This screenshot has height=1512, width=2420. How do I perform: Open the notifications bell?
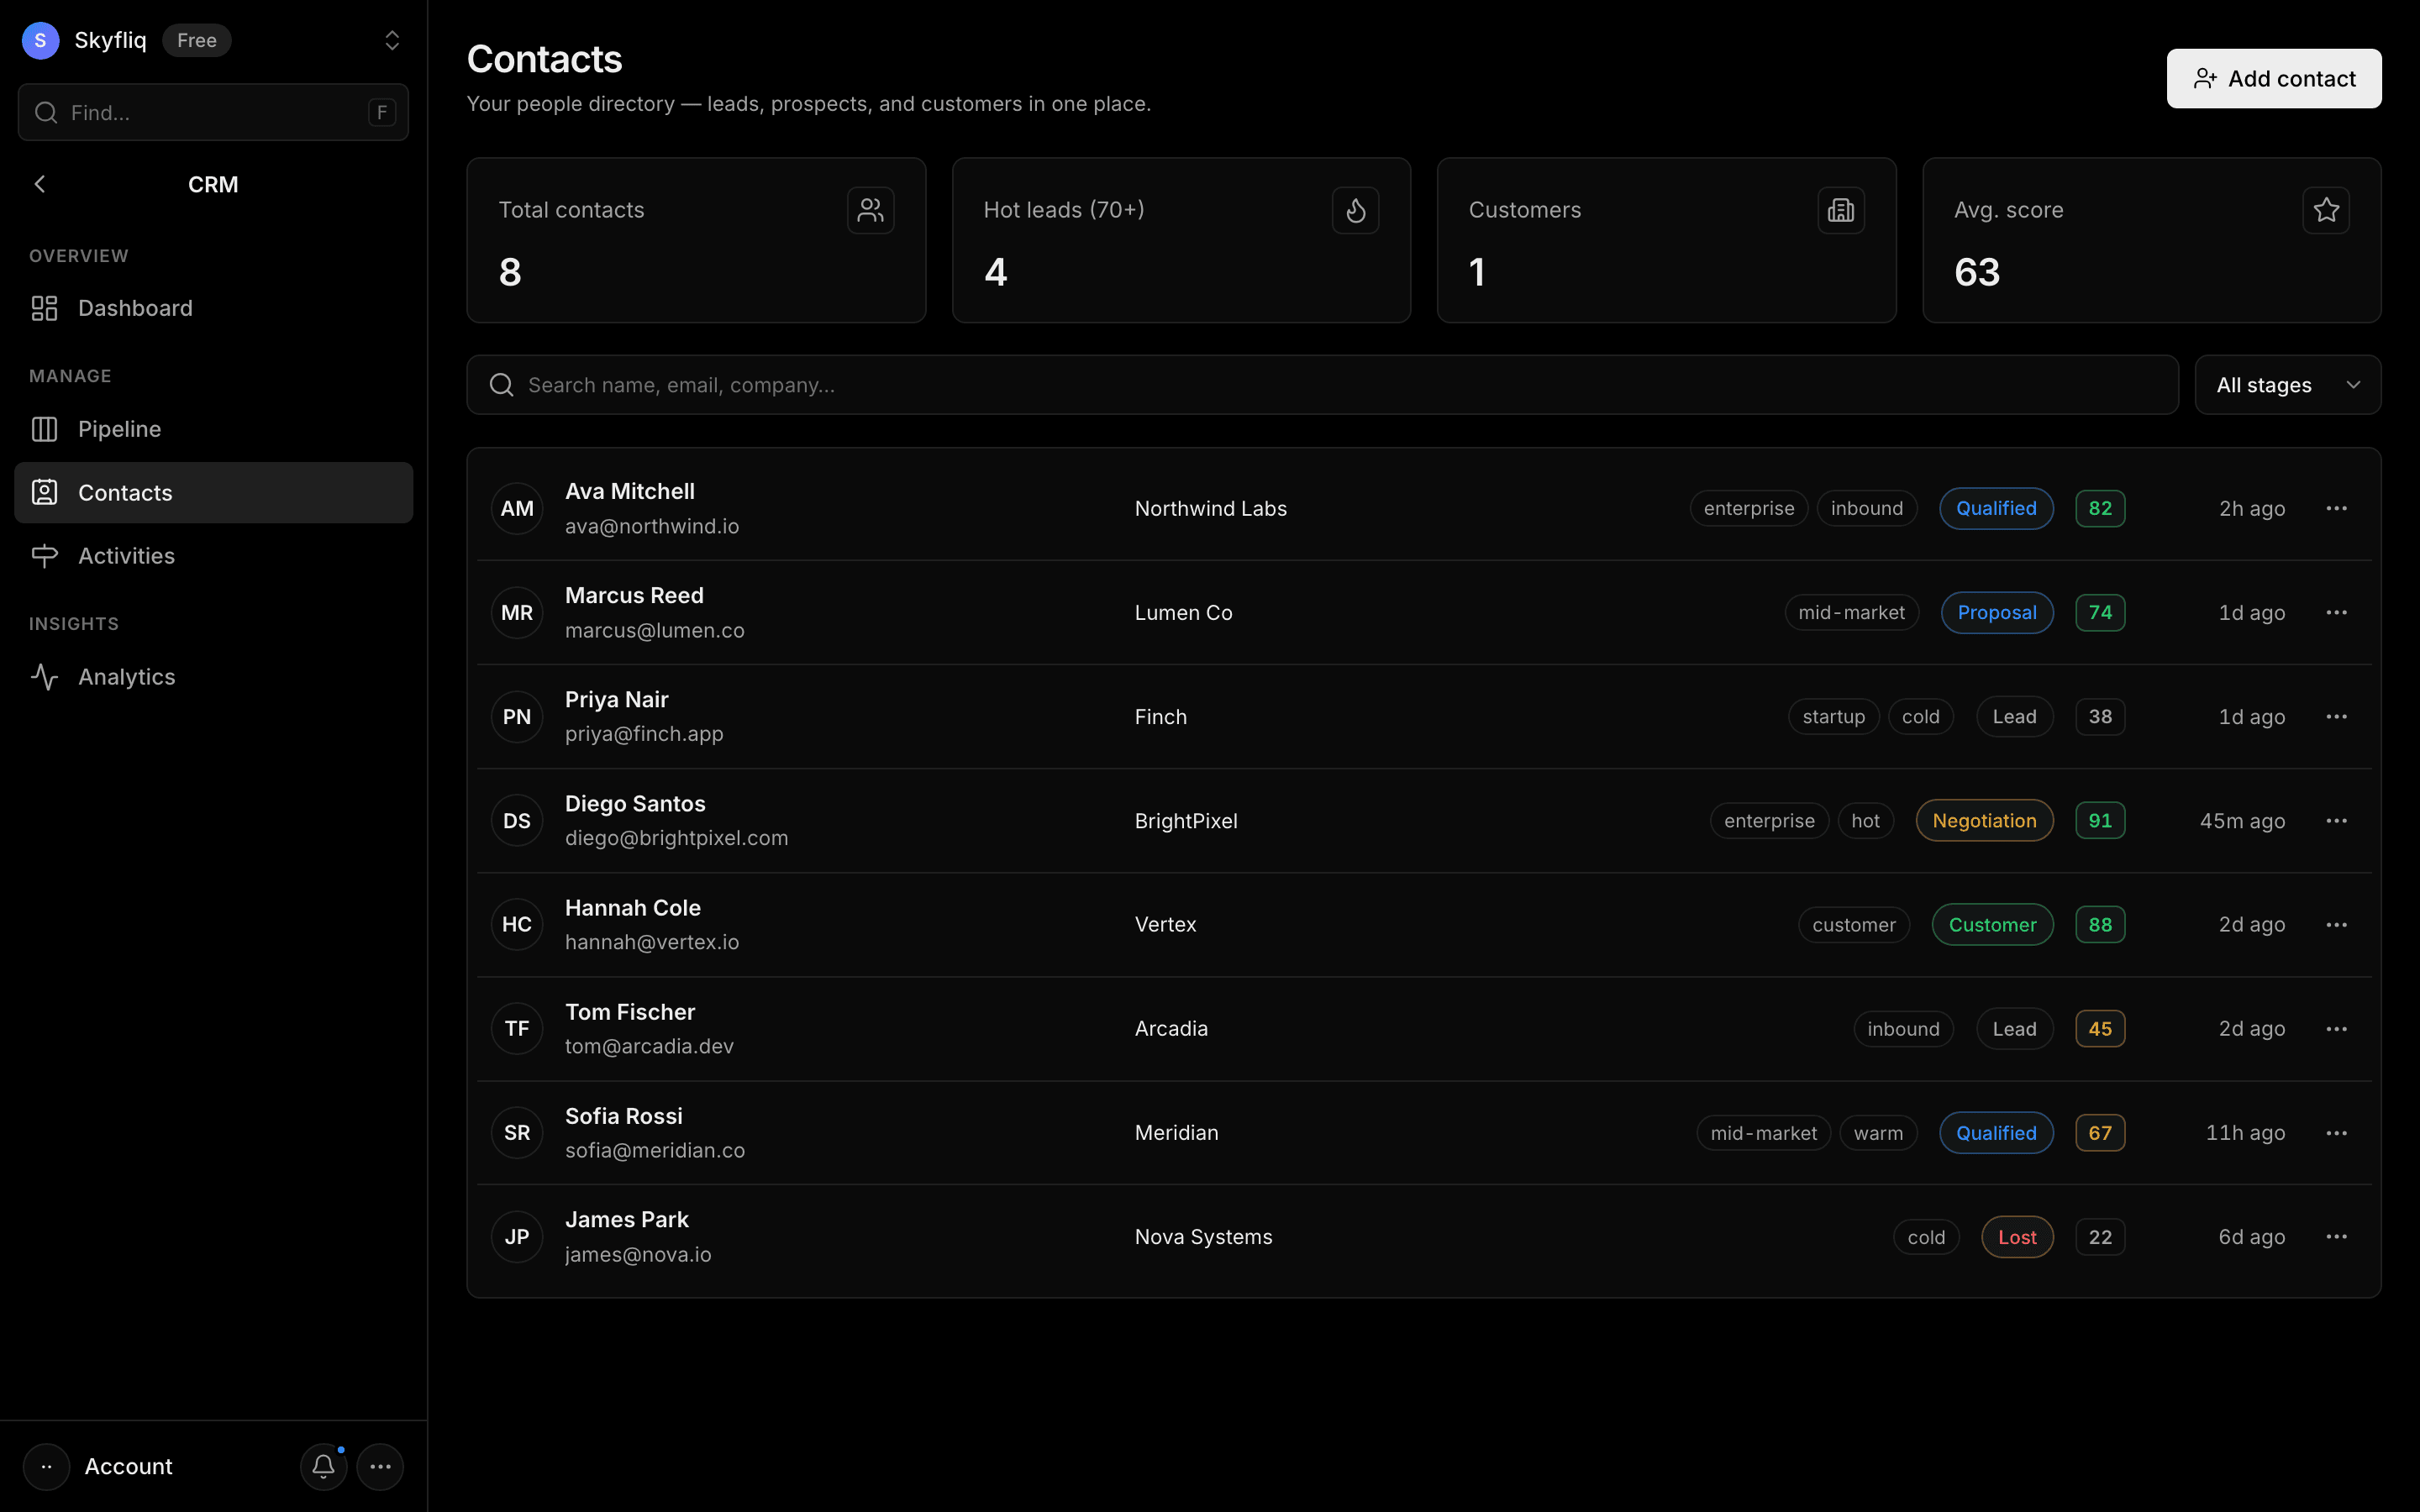[x=323, y=1466]
